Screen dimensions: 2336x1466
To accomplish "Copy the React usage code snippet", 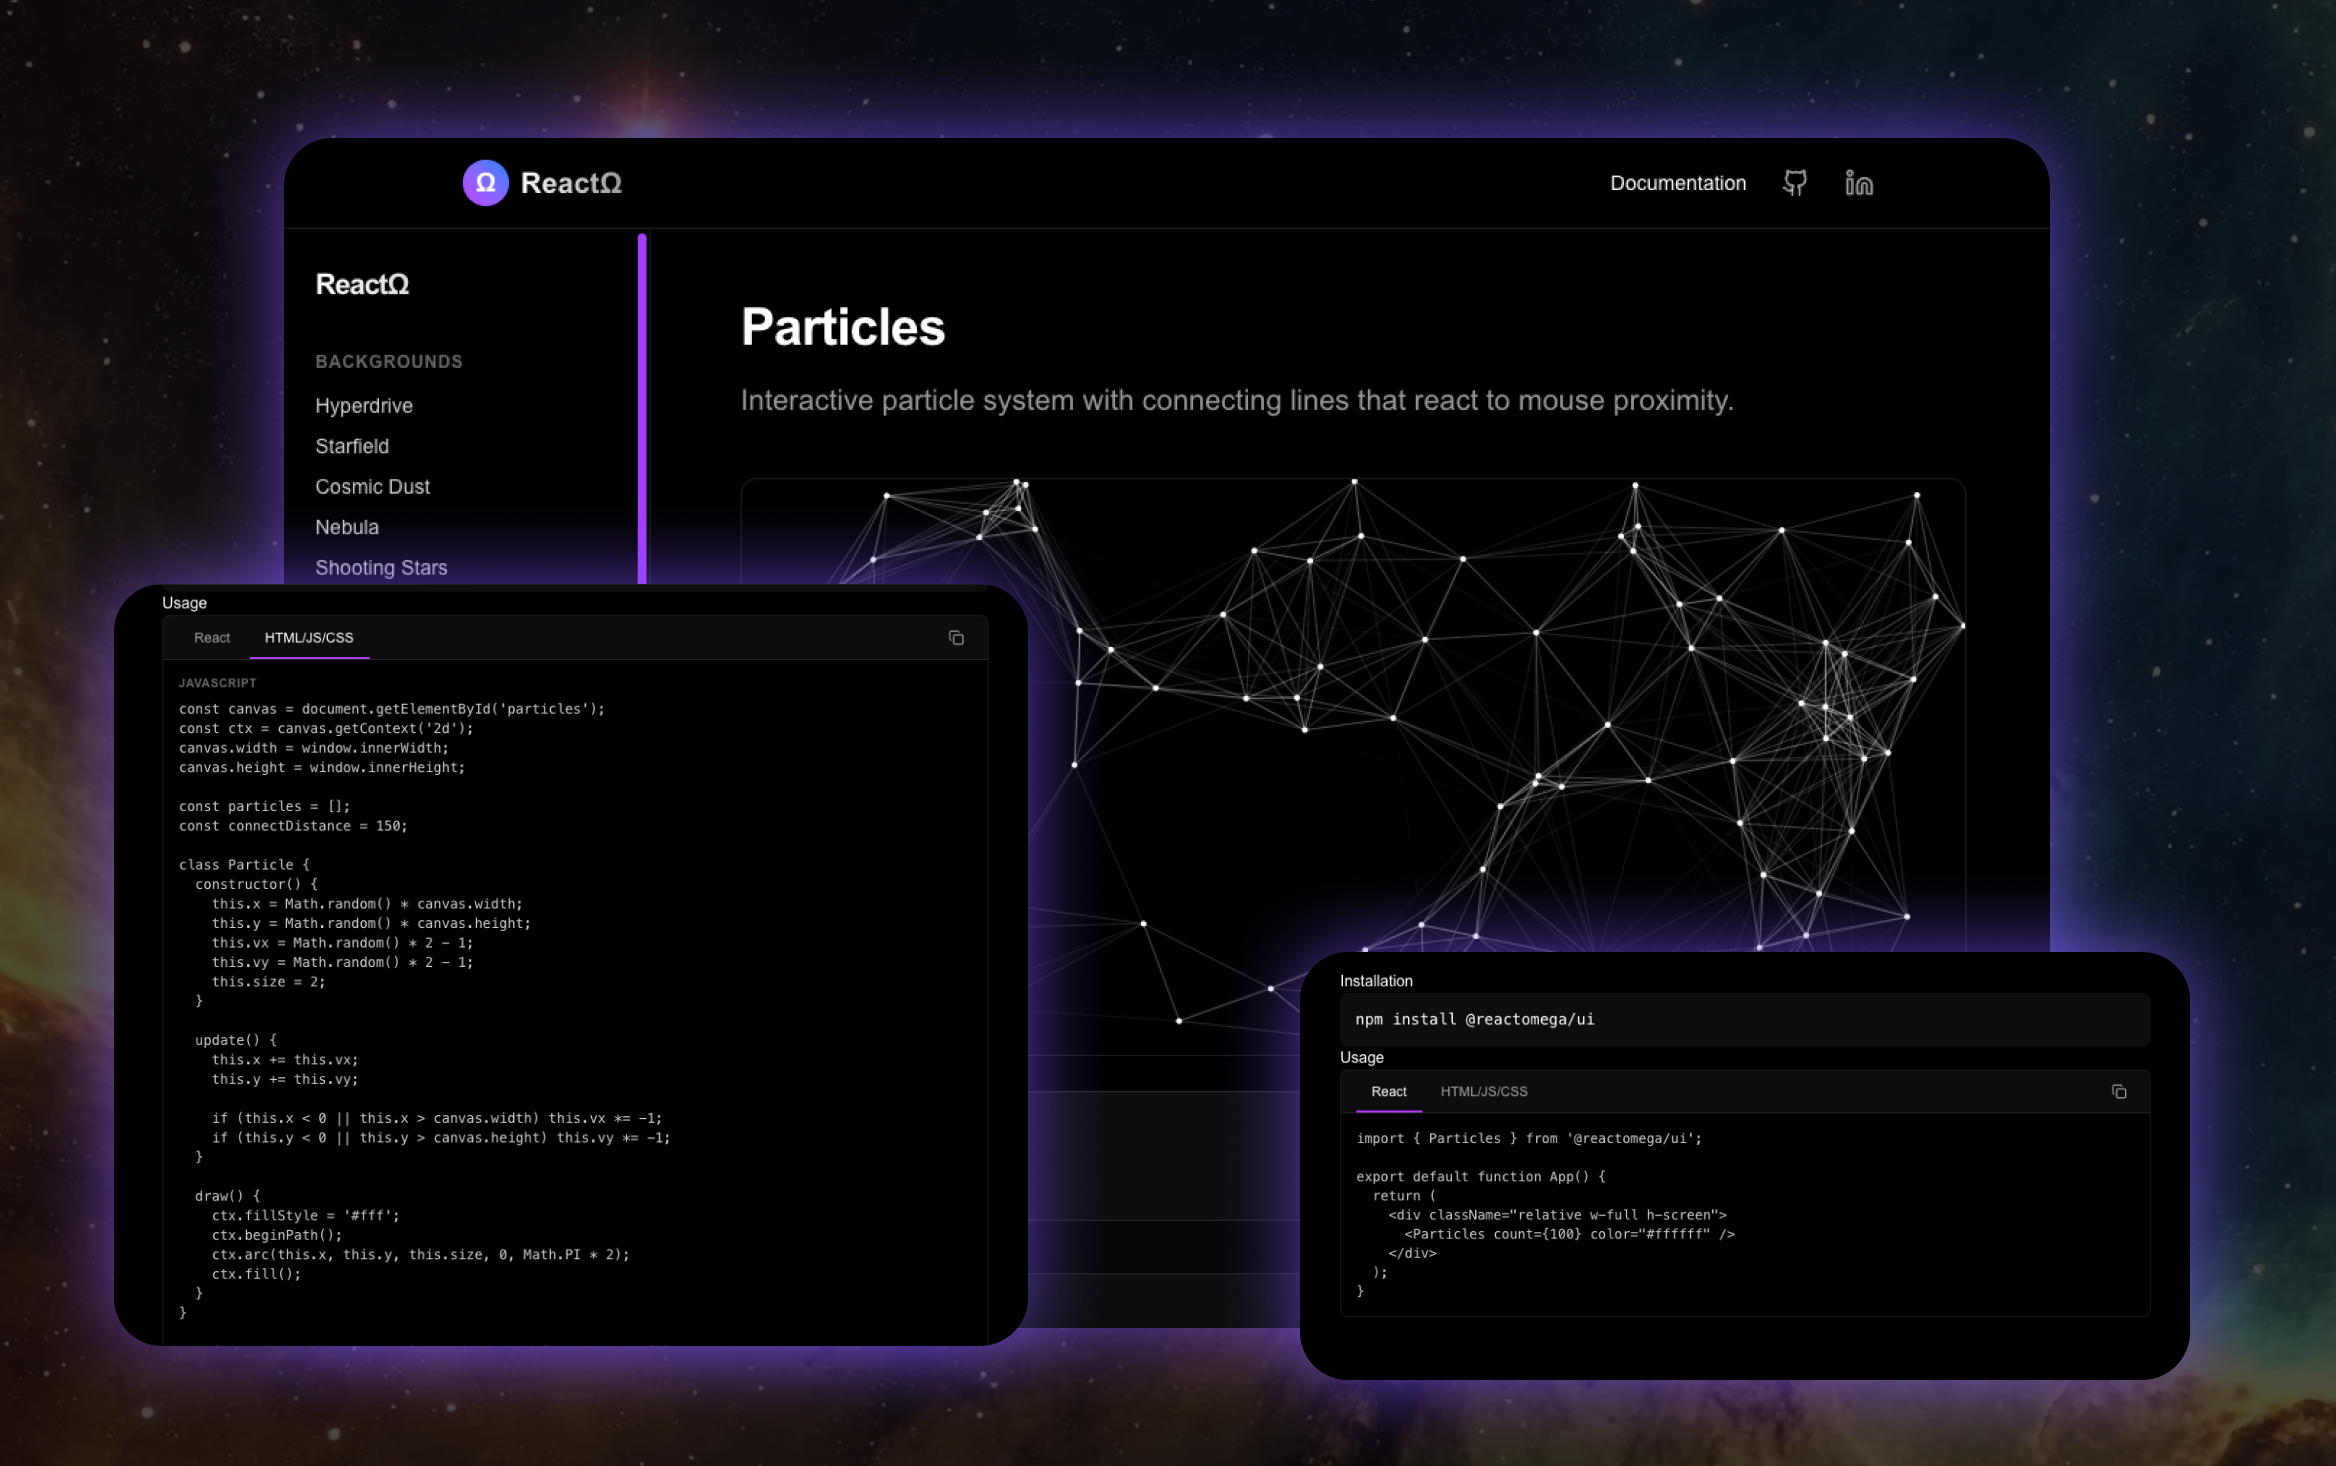I will pyautogui.click(x=2118, y=1091).
